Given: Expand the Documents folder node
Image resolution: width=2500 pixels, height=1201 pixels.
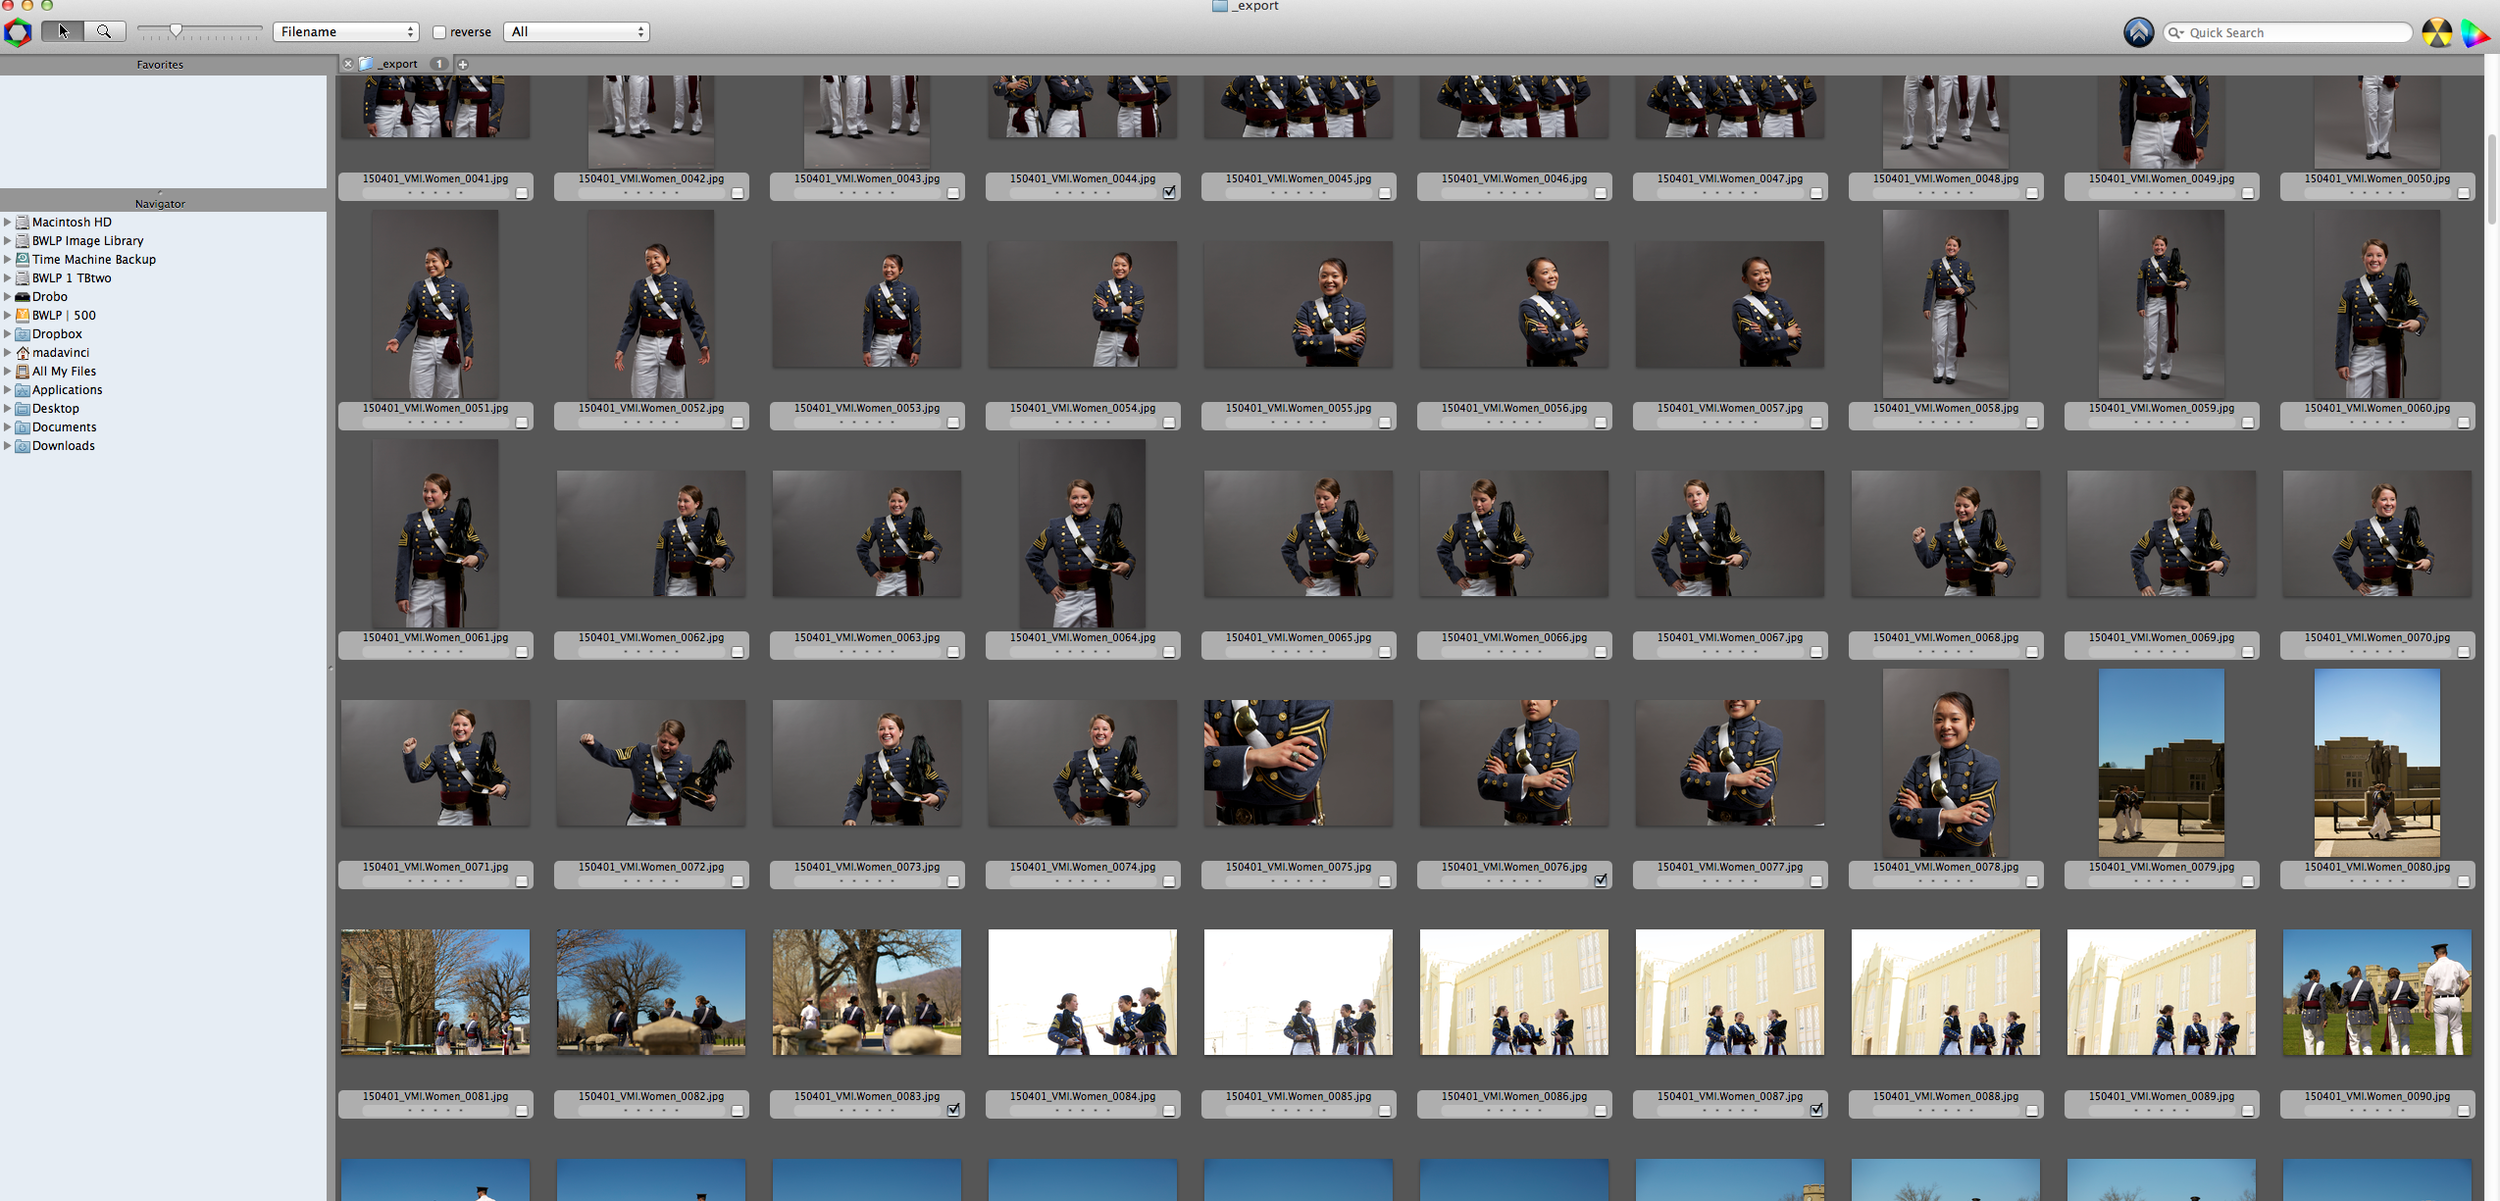Looking at the screenshot, I should click(7, 427).
